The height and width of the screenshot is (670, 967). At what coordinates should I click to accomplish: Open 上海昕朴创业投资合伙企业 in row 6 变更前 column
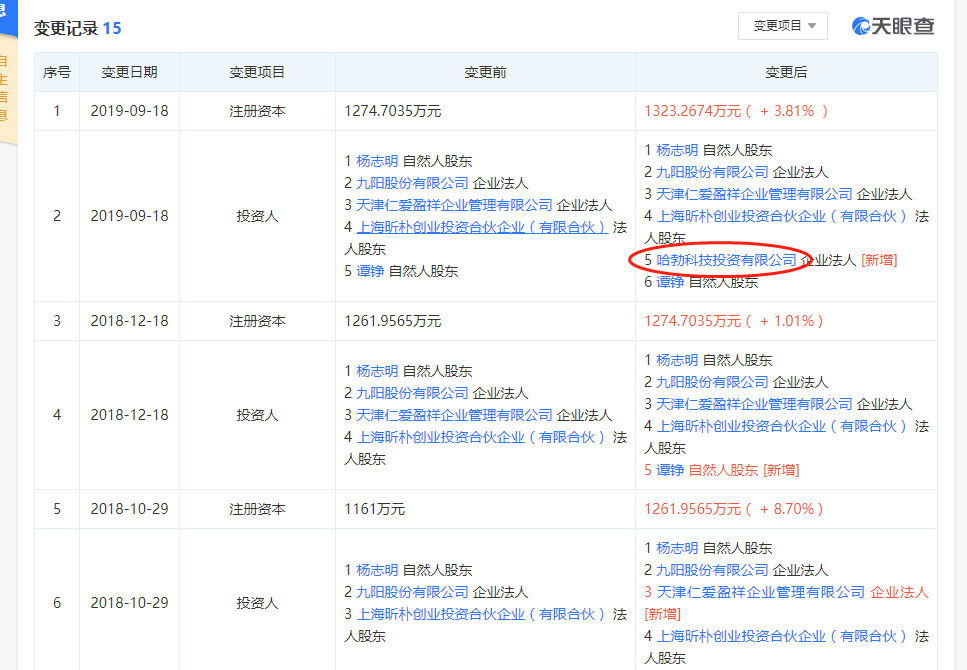[481, 614]
